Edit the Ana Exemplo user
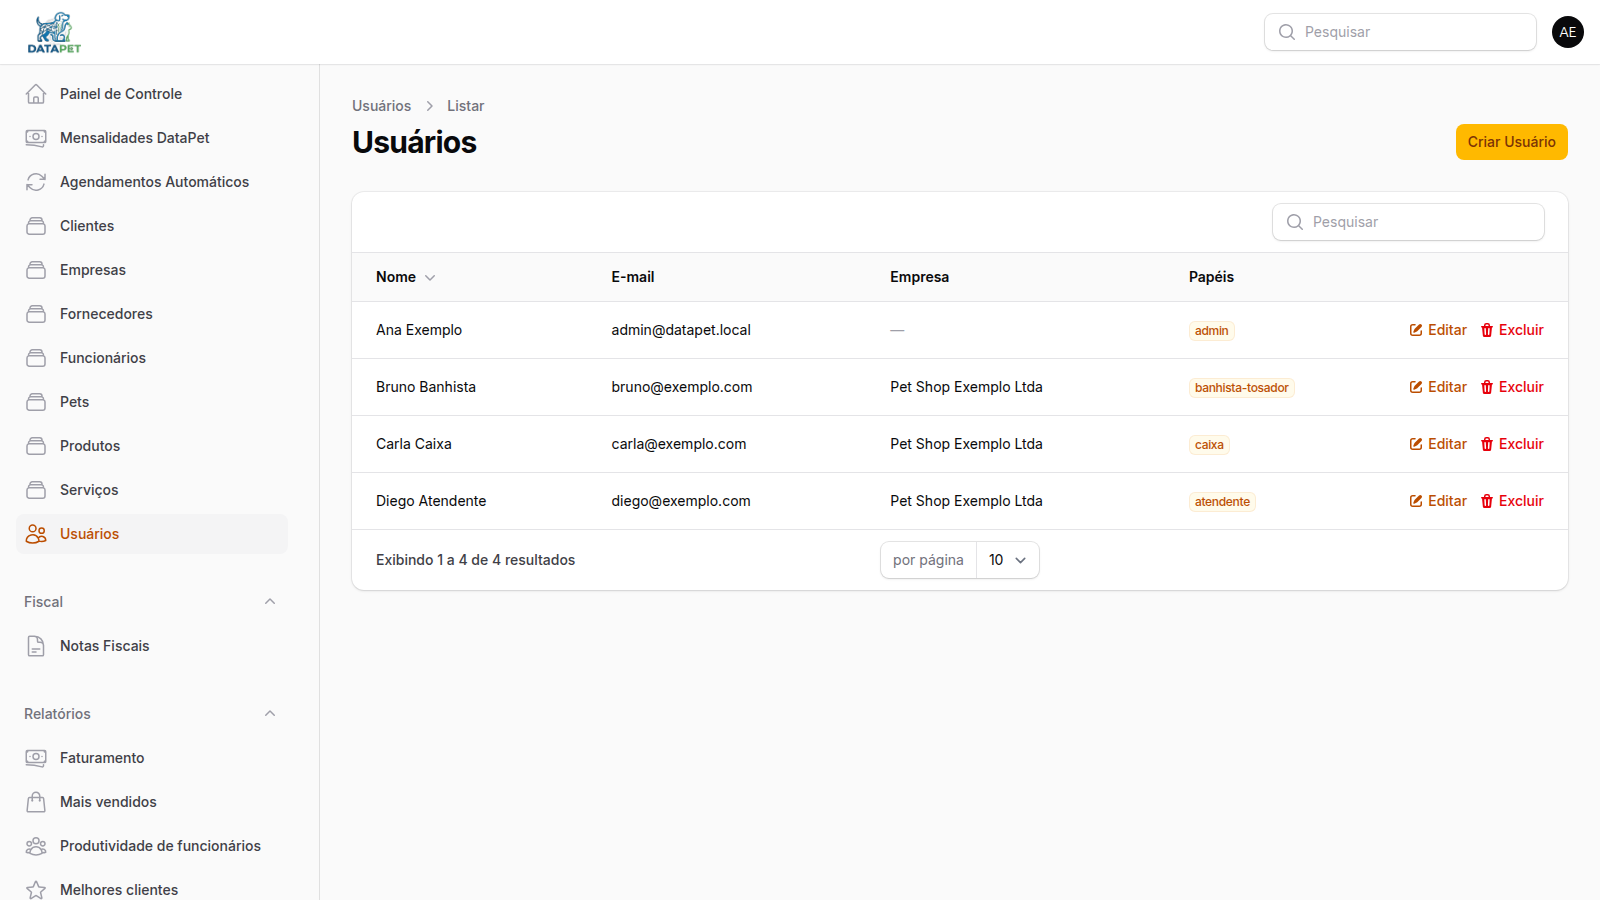The height and width of the screenshot is (900, 1600). pyautogui.click(x=1438, y=330)
